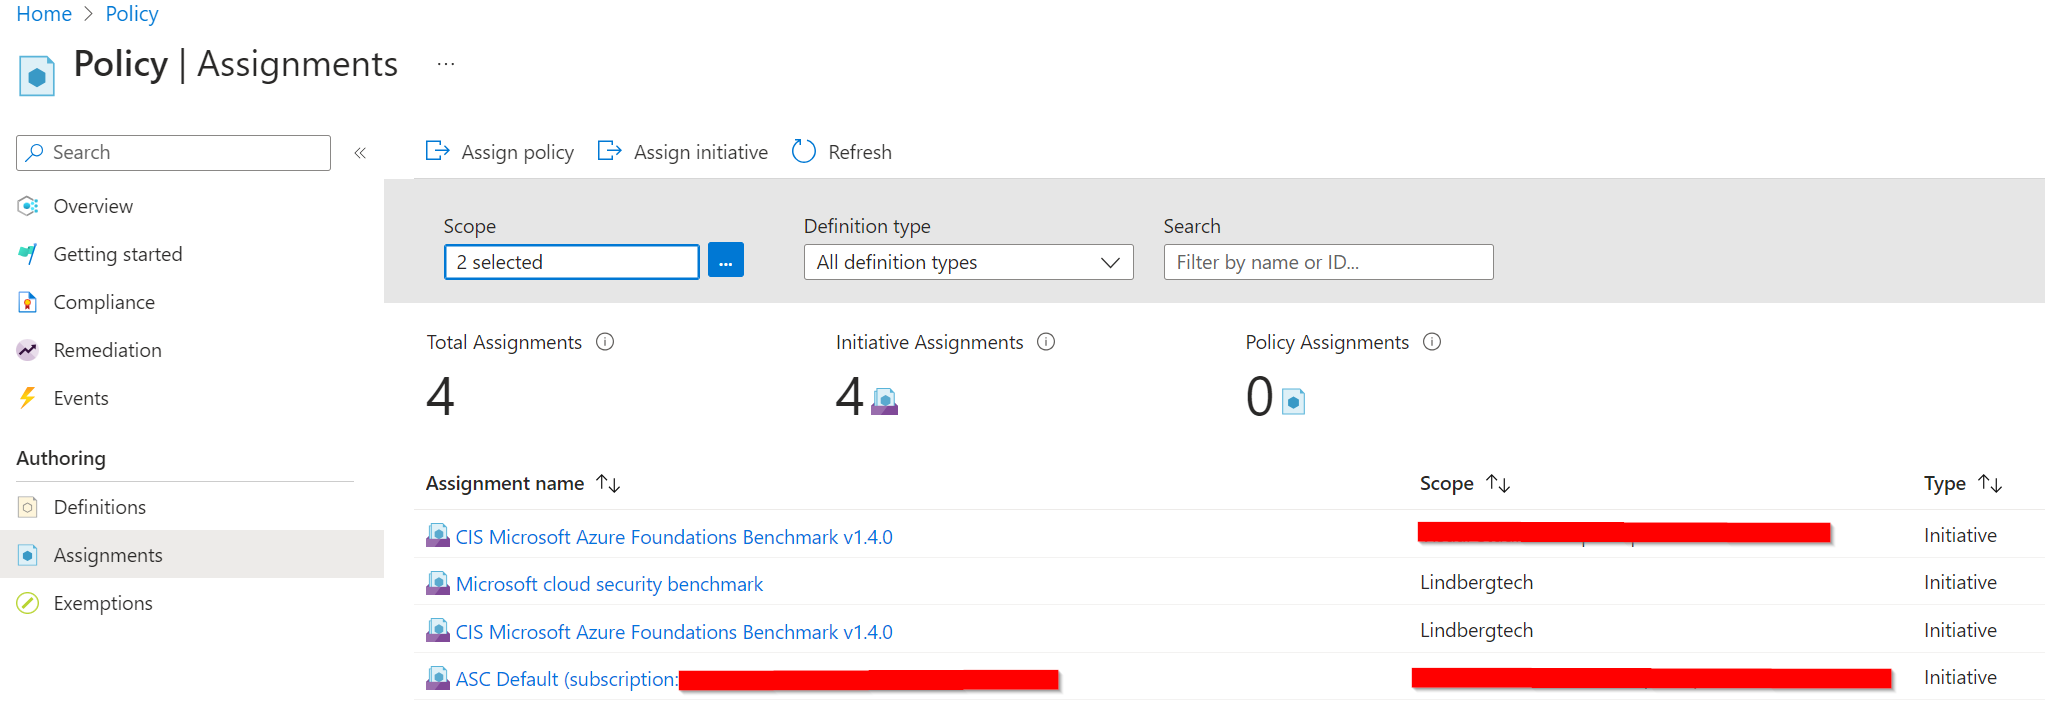
Task: Click the Remediation sidebar icon
Action: [x=28, y=350]
